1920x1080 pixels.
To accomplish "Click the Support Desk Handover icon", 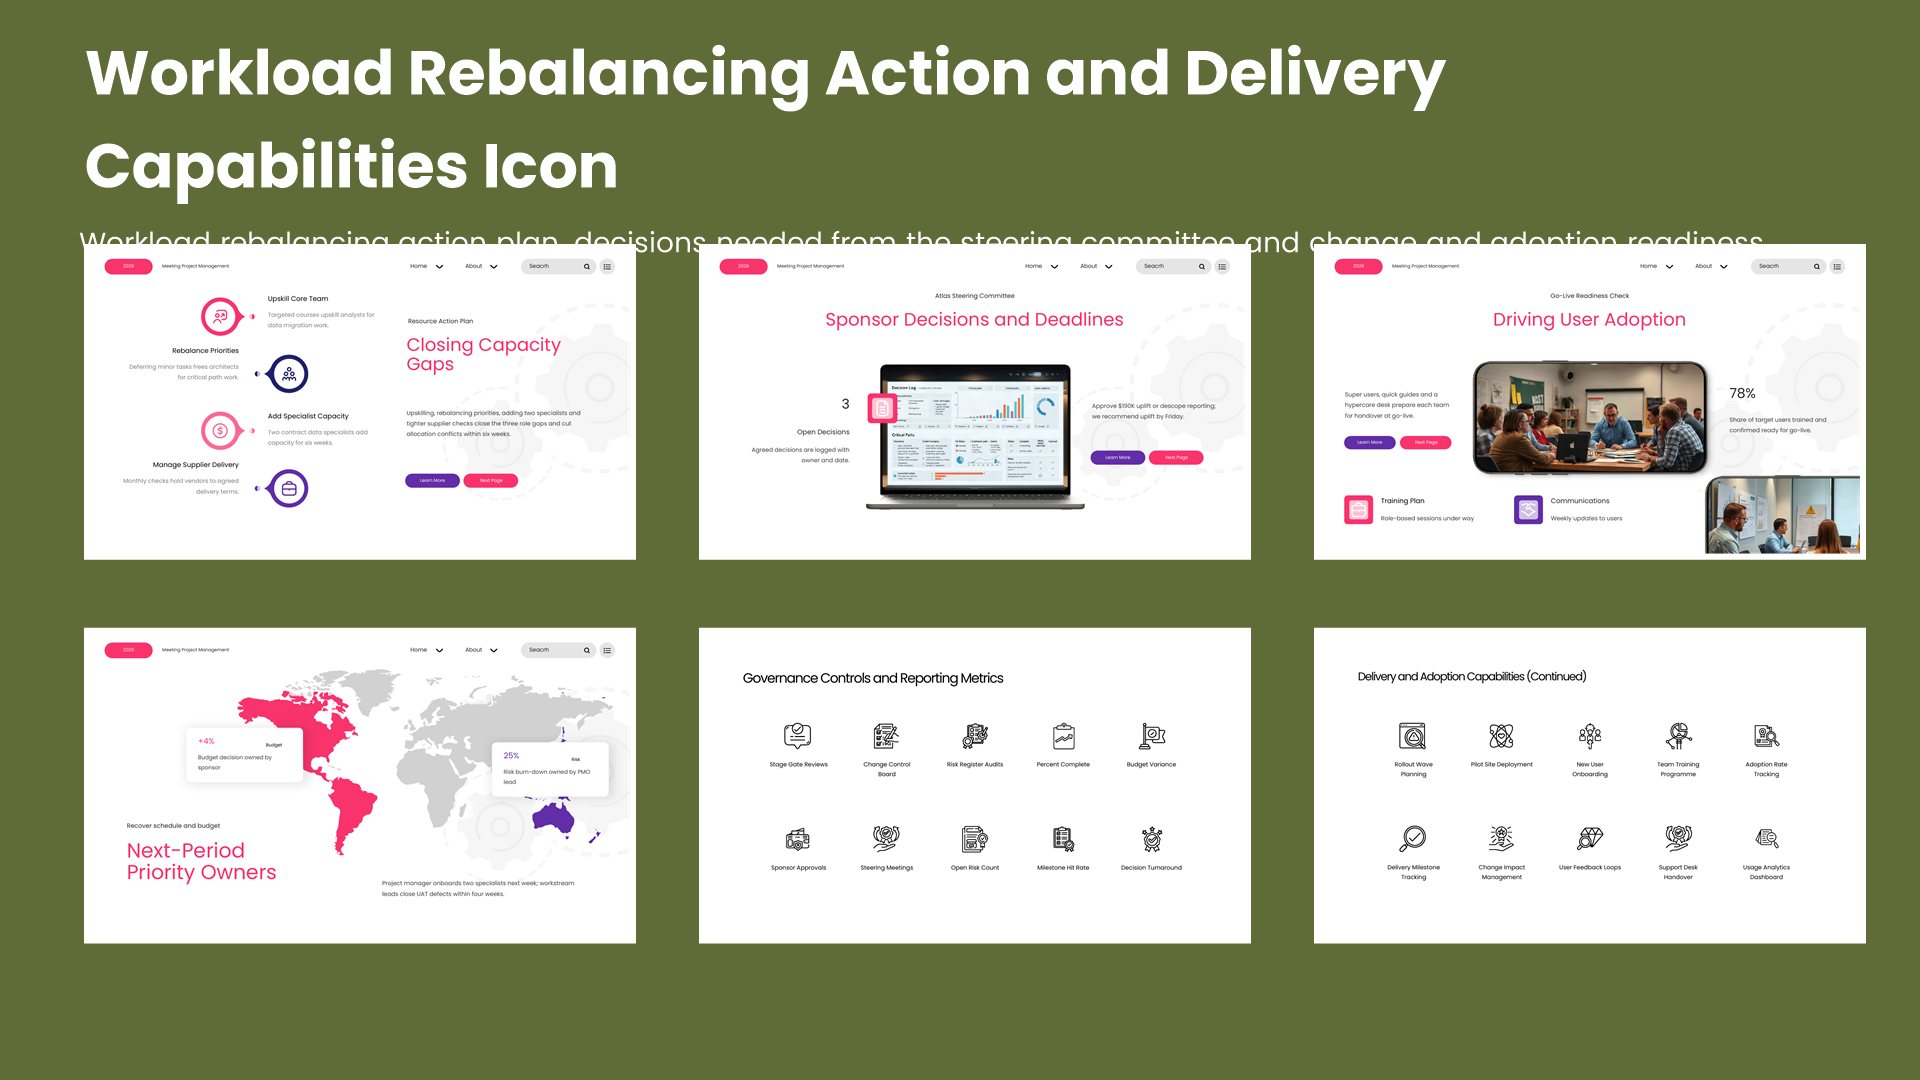I will (x=1678, y=839).
